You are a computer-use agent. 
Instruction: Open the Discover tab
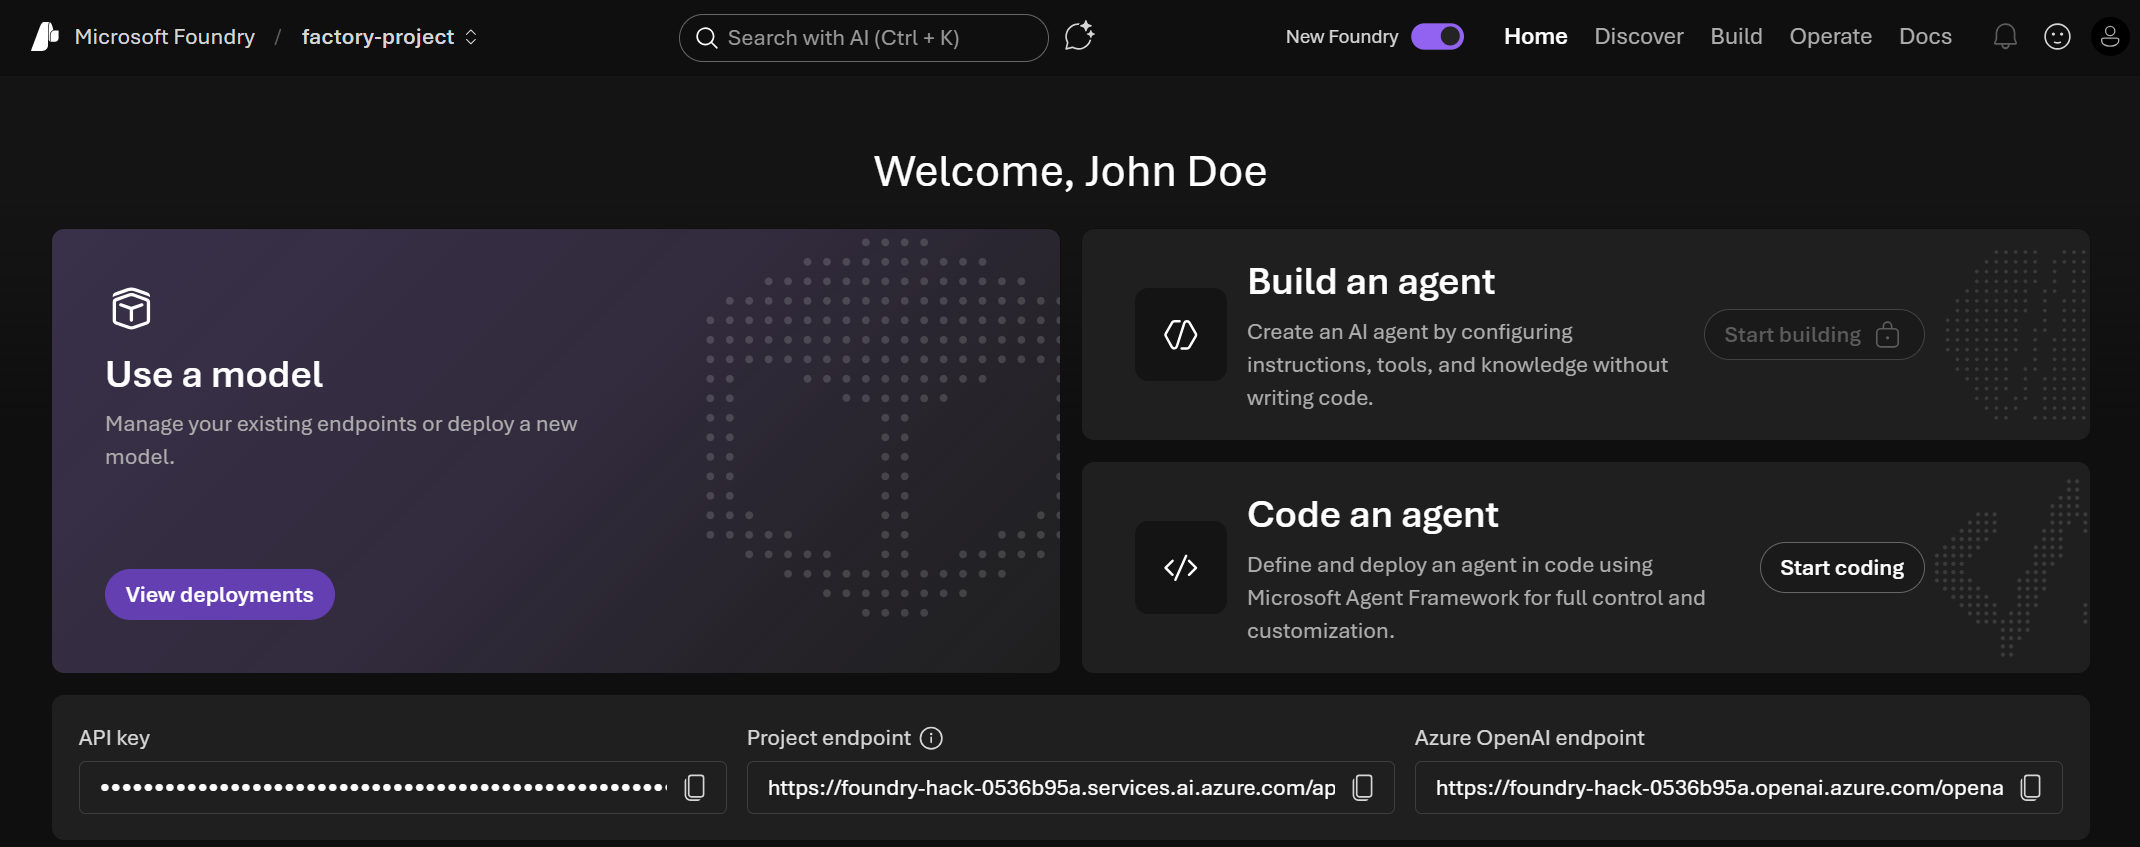coord(1639,37)
